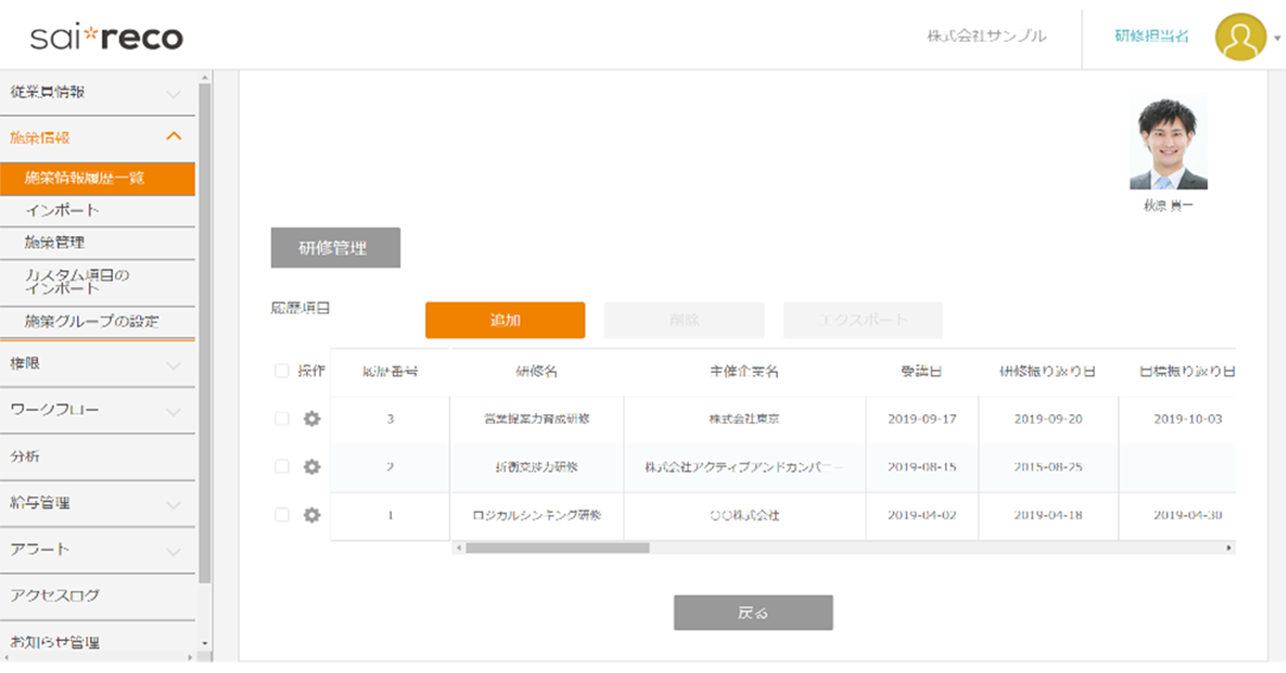The image size is (1286, 673).
Task: Check the box for ロジカルシンキング研修 row
Action: coord(282,515)
